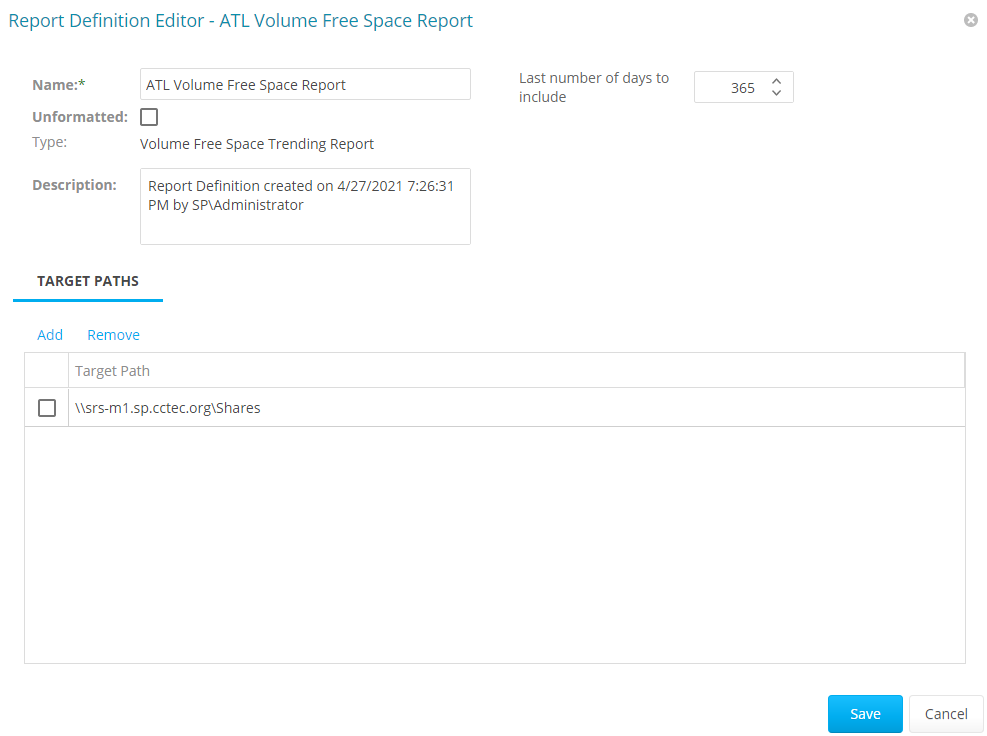Toggle the Unformatted checkbox
This screenshot has height=736, width=987.
(149, 117)
